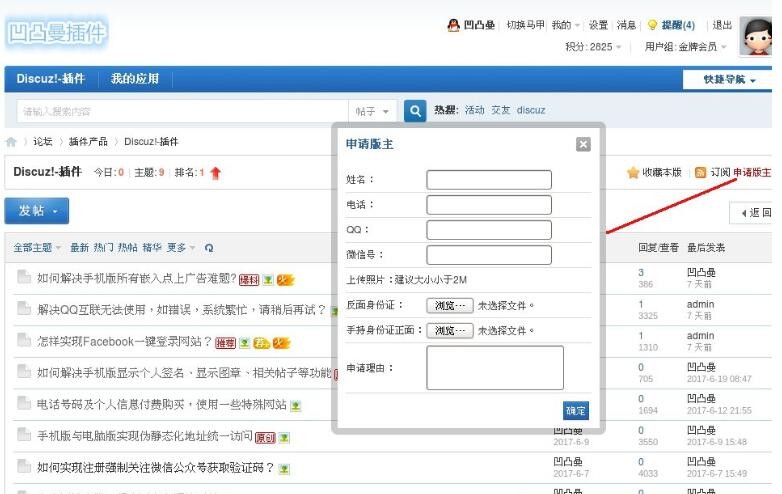Click the 设置 link
This screenshot has width=782, height=494.
coord(598,25)
